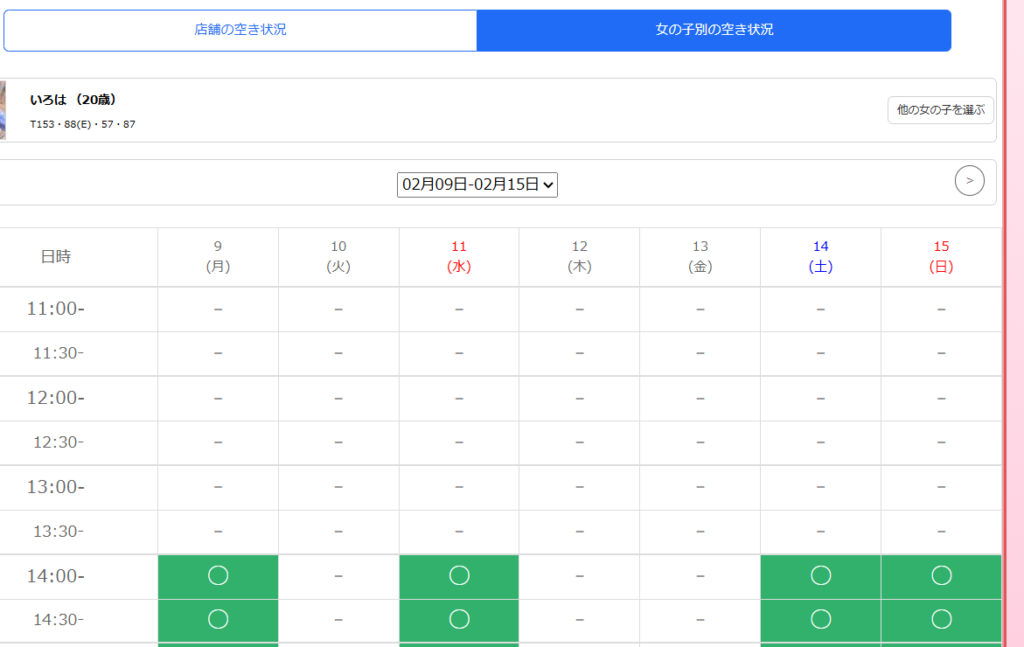The width and height of the screenshot is (1024, 647).
Task: Click the 14:00- time row label
Action: 56,576
